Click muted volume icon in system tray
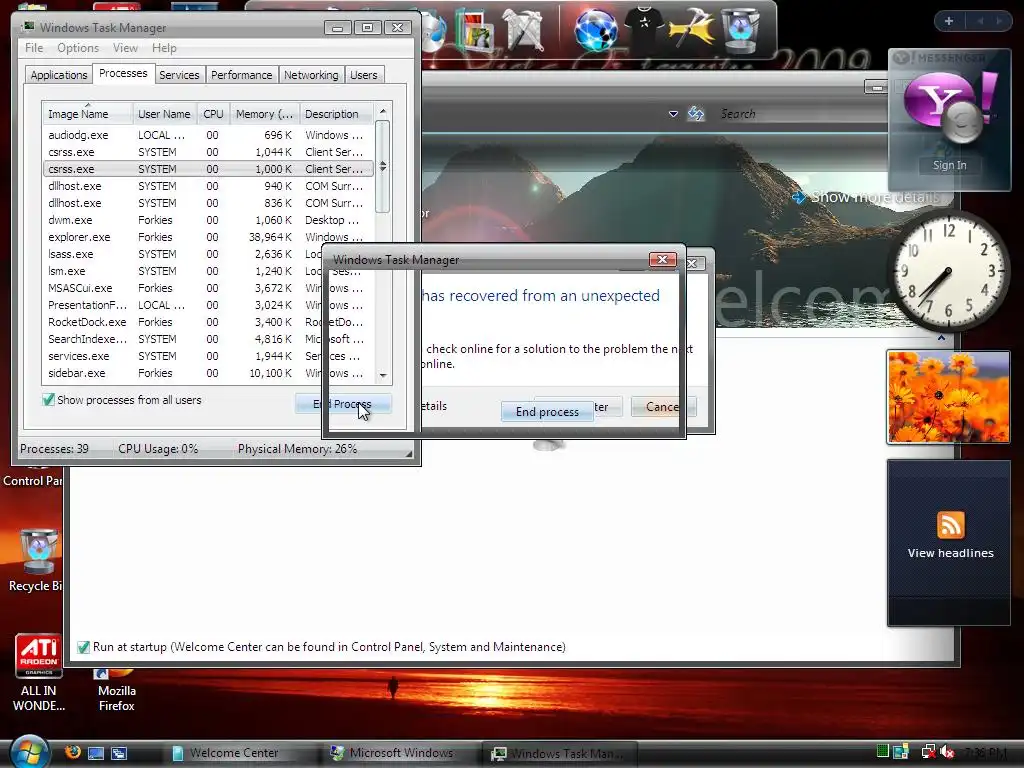Viewport: 1024px width, 768px height. point(948,752)
